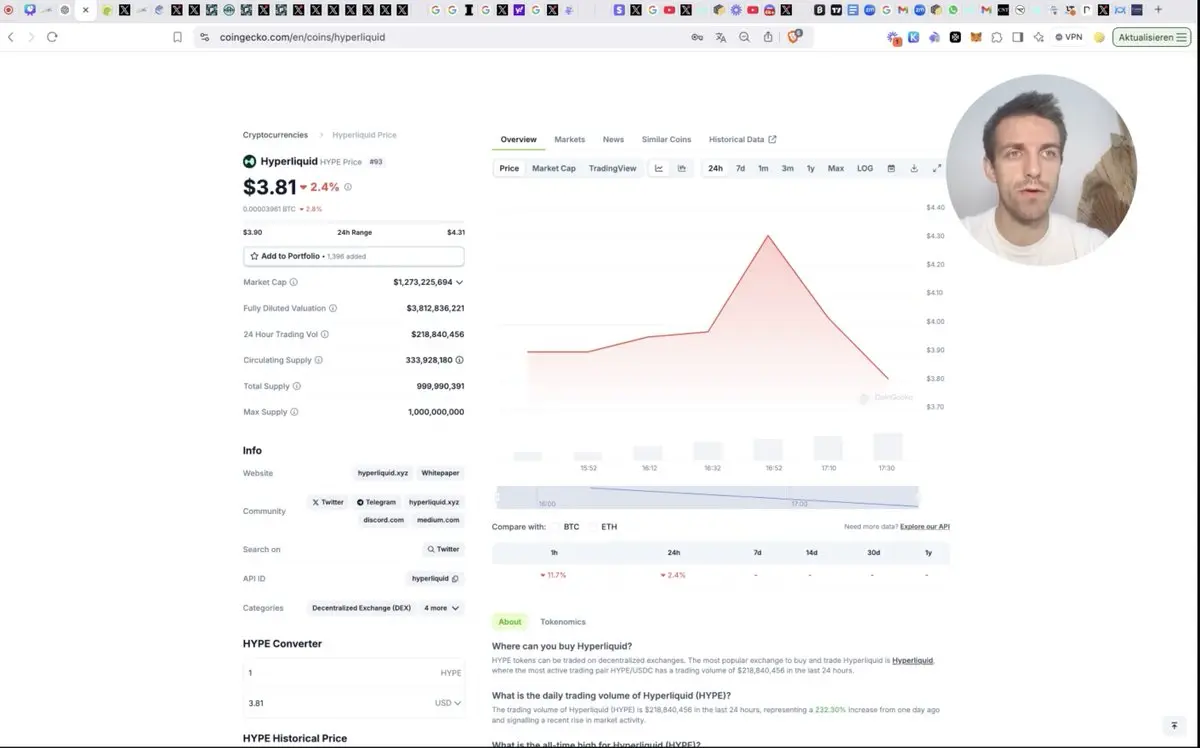Download the chart data
Image resolution: width=1200 pixels, height=748 pixels.
coord(914,168)
